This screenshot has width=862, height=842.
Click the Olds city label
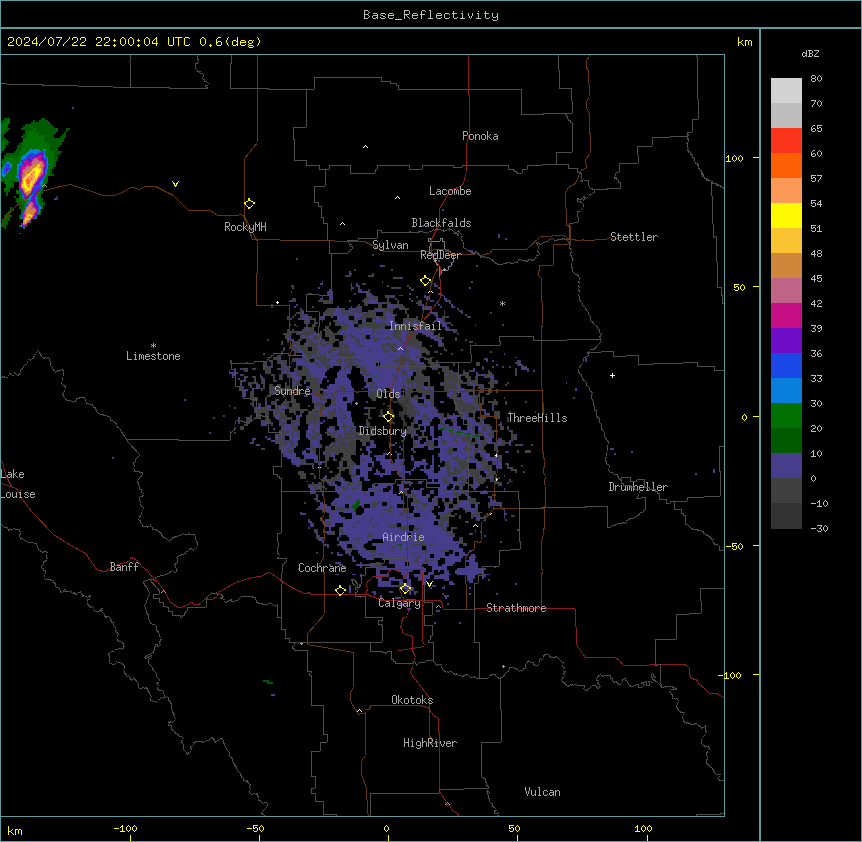coord(388,394)
